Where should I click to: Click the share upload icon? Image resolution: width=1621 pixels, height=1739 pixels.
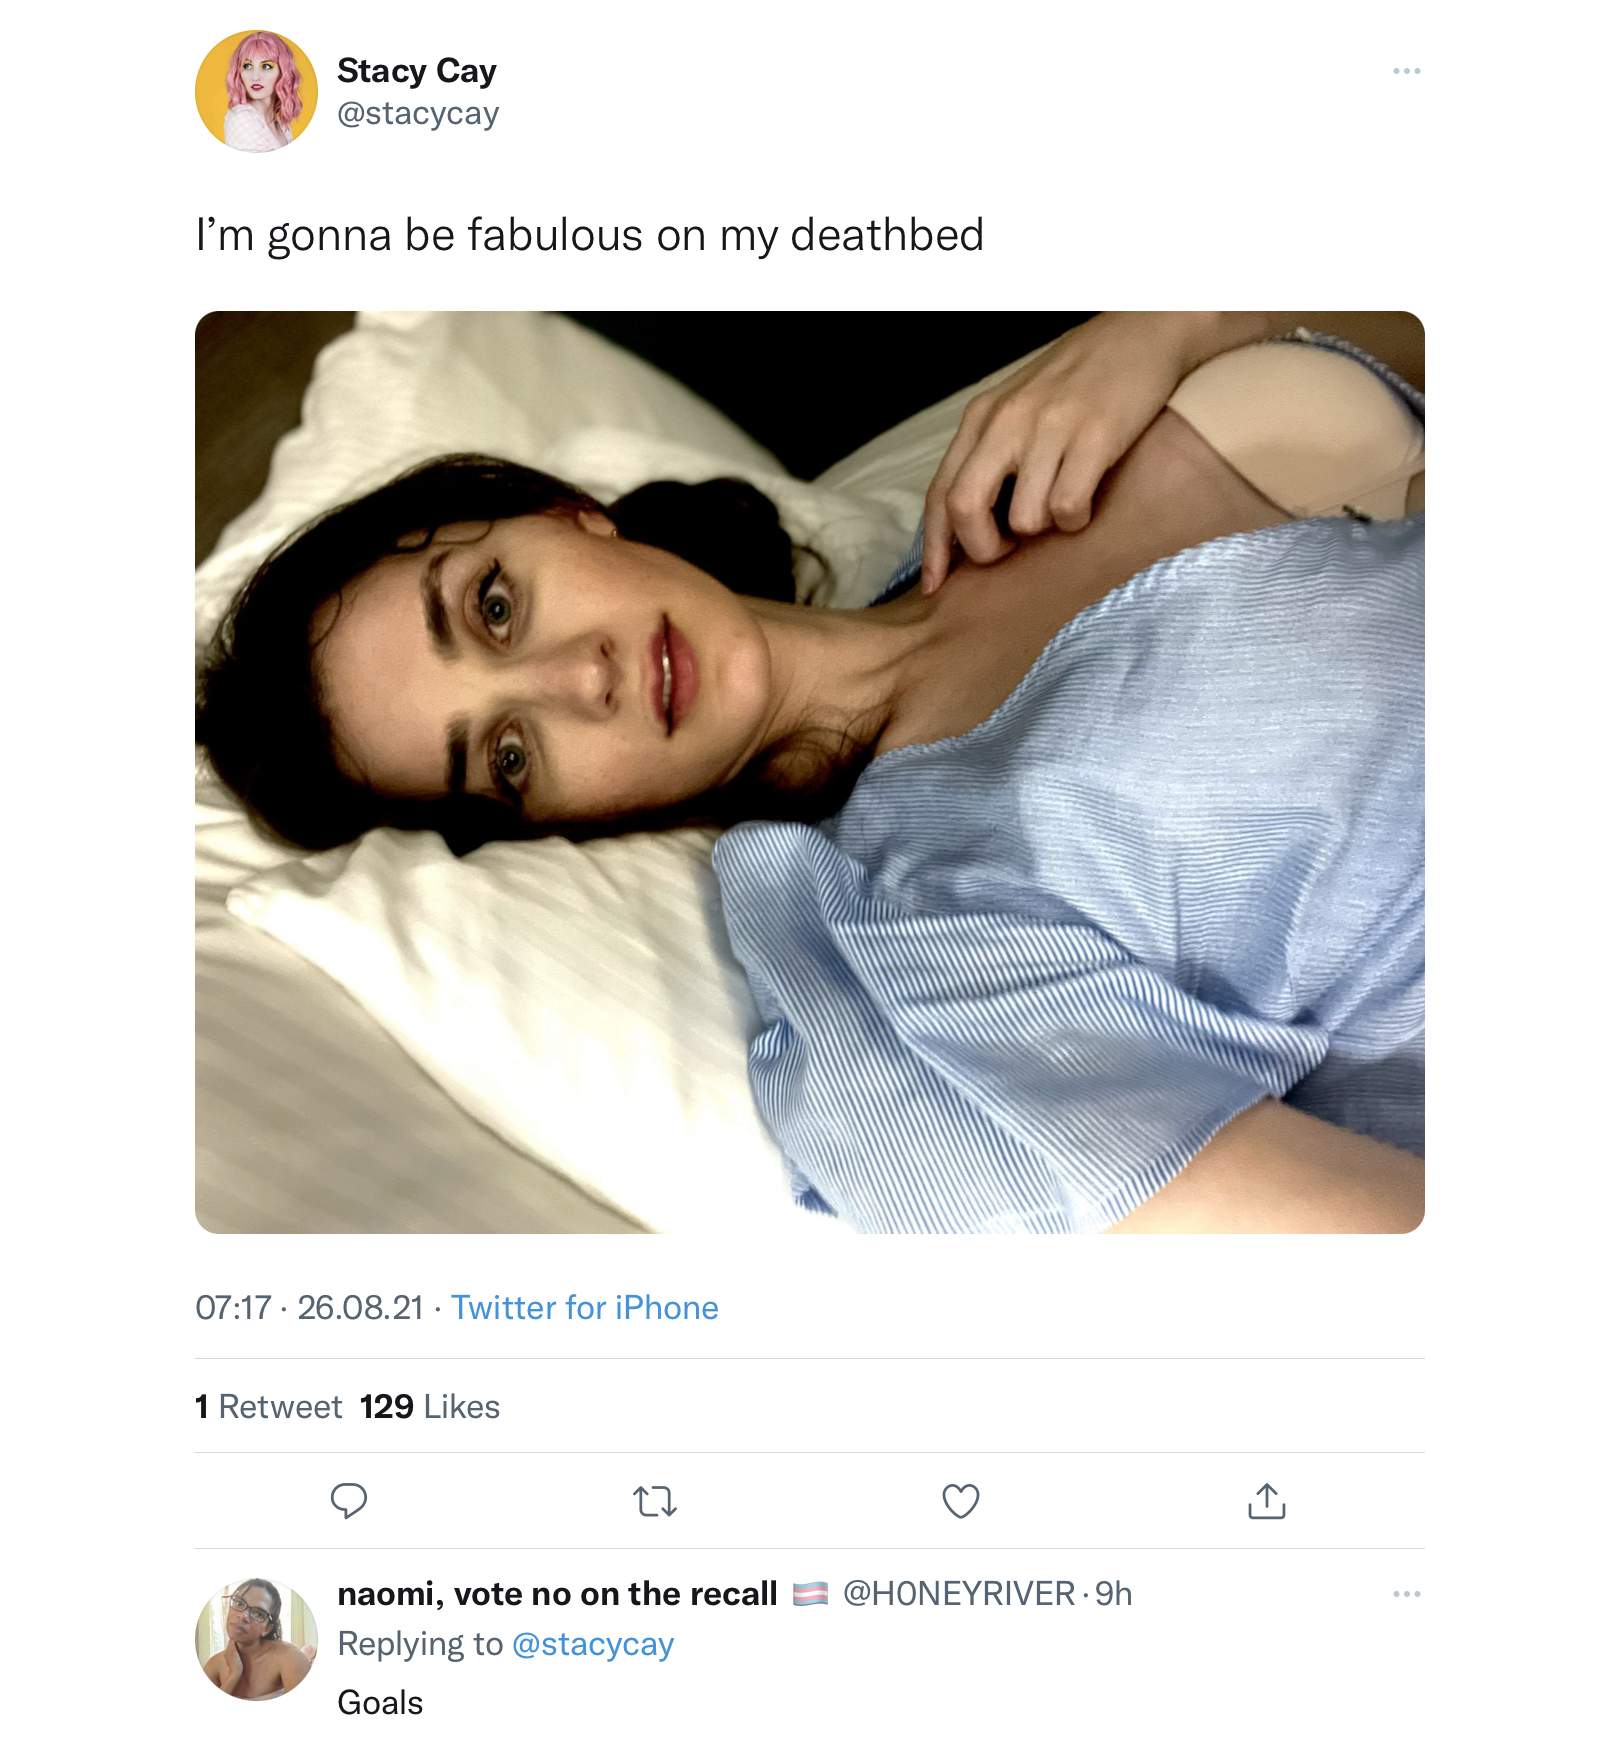[1267, 1501]
